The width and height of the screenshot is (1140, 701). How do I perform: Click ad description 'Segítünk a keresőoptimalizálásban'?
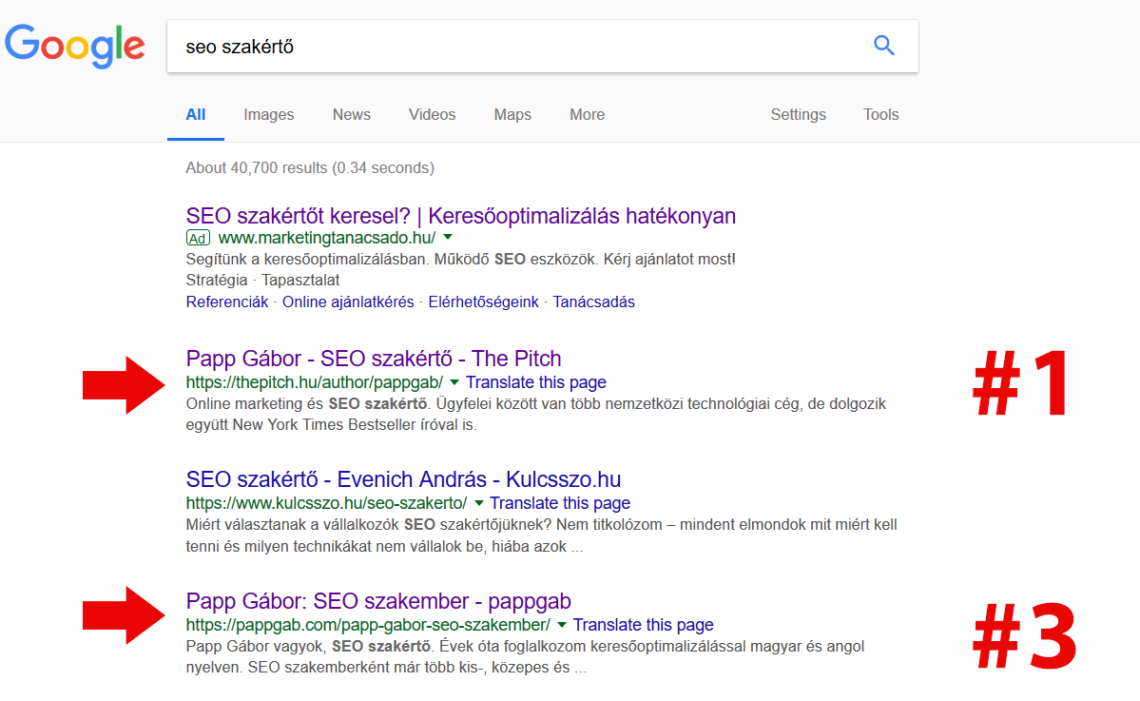[460, 259]
